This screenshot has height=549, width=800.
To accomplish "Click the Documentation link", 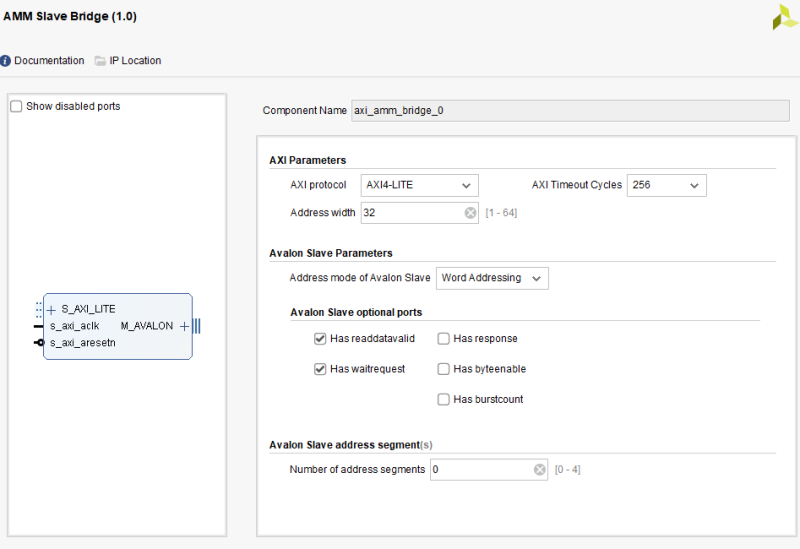I will [49, 61].
